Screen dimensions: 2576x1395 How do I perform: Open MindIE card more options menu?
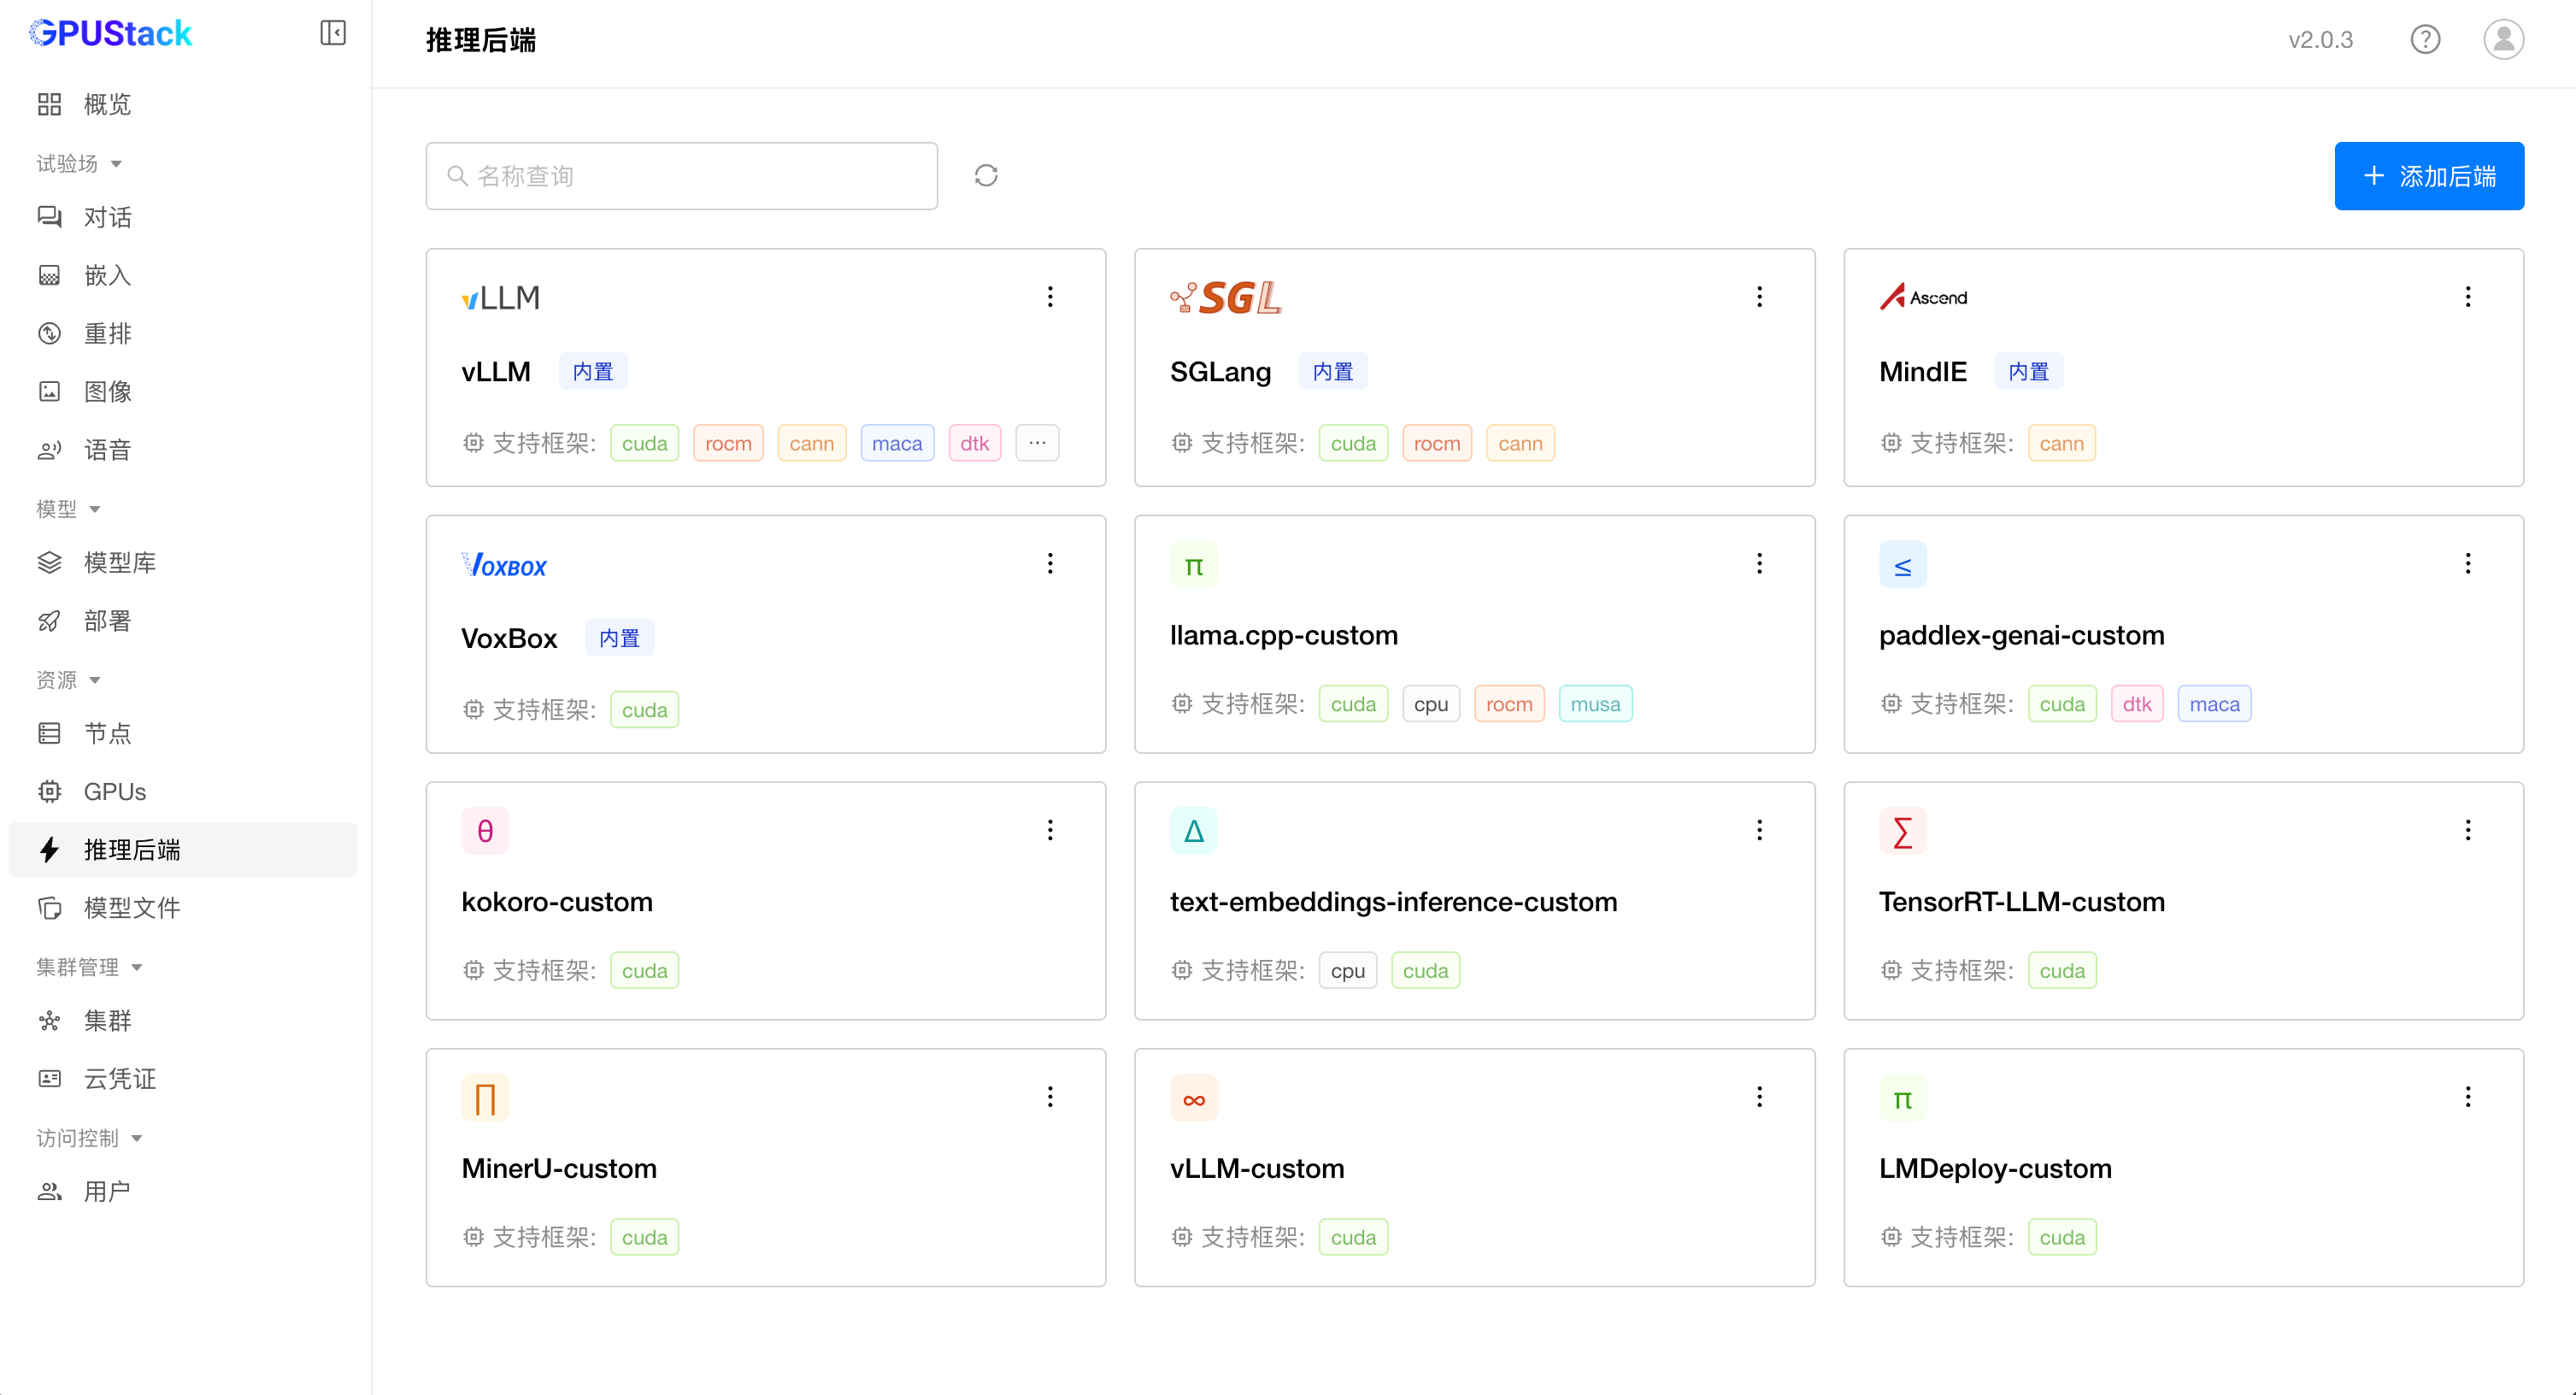2467,297
